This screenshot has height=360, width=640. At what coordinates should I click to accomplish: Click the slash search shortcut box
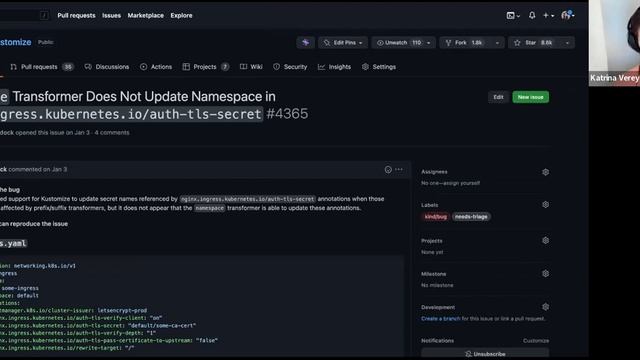(x=44, y=16)
